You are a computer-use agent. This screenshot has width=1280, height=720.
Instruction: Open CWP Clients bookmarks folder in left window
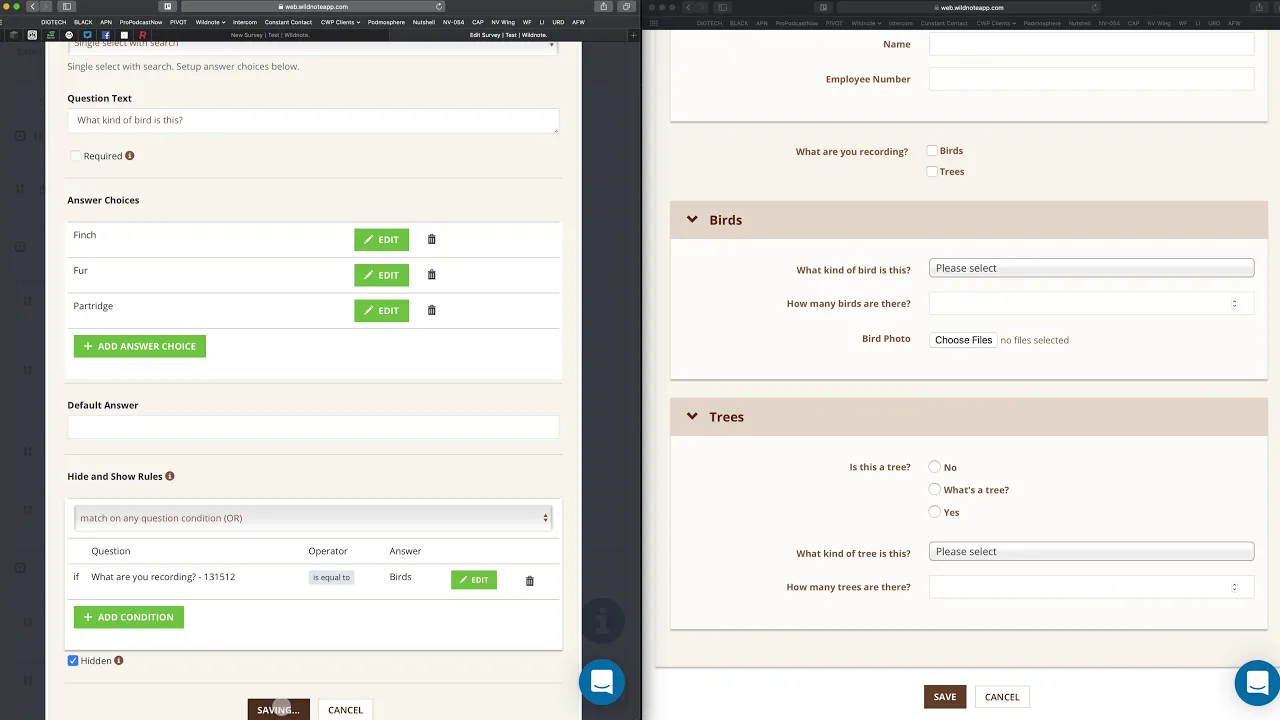pos(340,22)
